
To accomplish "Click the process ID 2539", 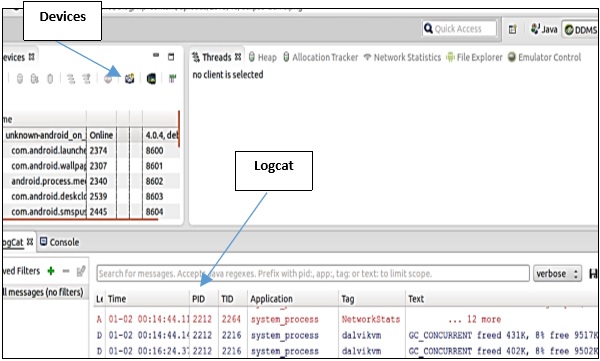I will pos(98,196).
